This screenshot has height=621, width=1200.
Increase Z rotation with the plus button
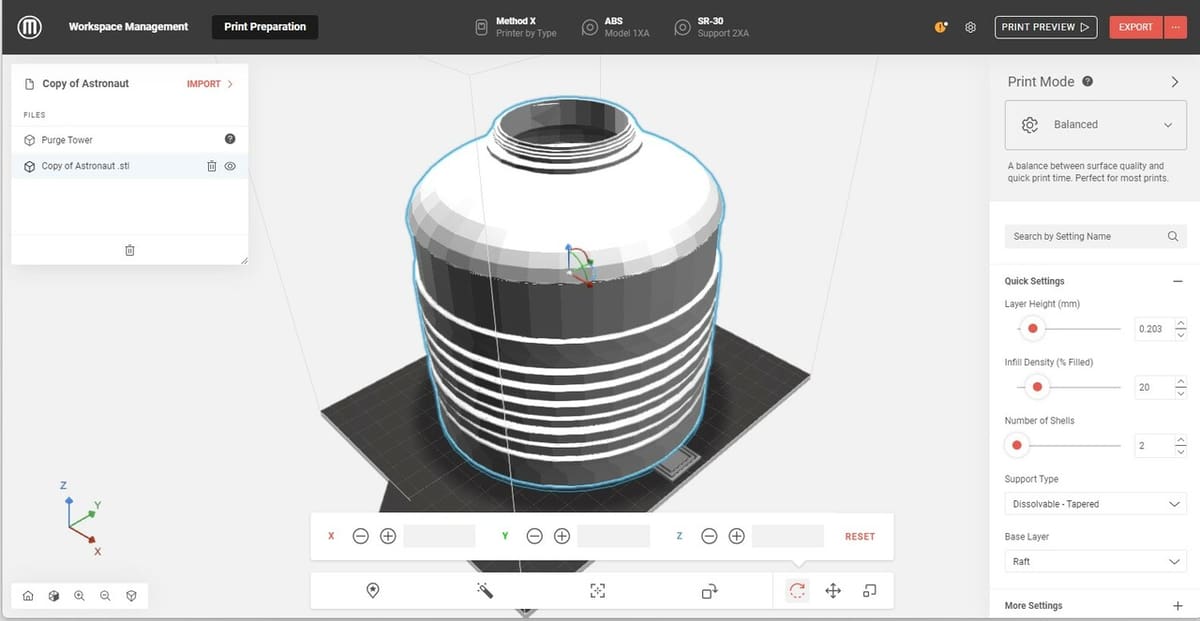tap(736, 536)
